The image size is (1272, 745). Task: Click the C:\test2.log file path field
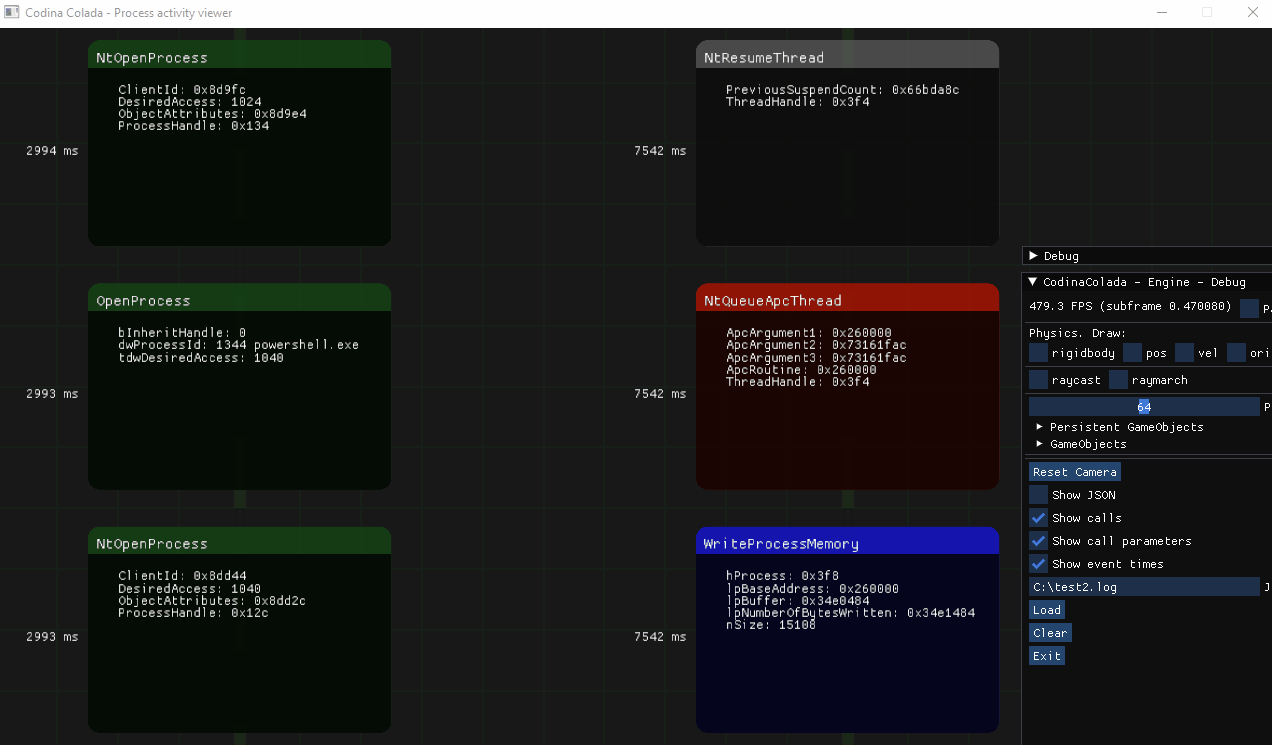1144,587
